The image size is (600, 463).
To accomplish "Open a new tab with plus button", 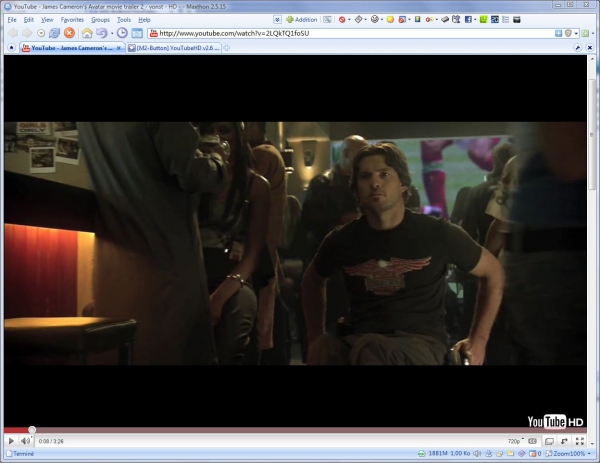I will [227, 48].
